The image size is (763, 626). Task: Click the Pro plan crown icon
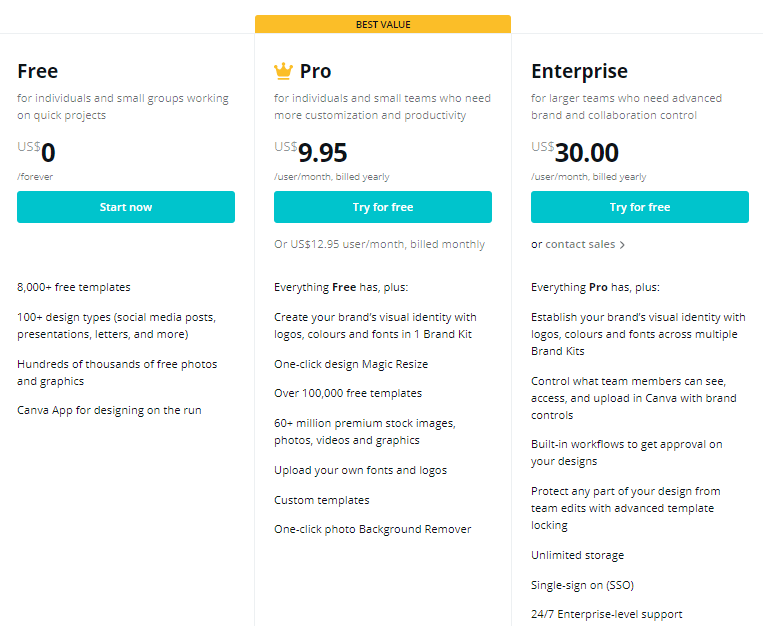(283, 71)
